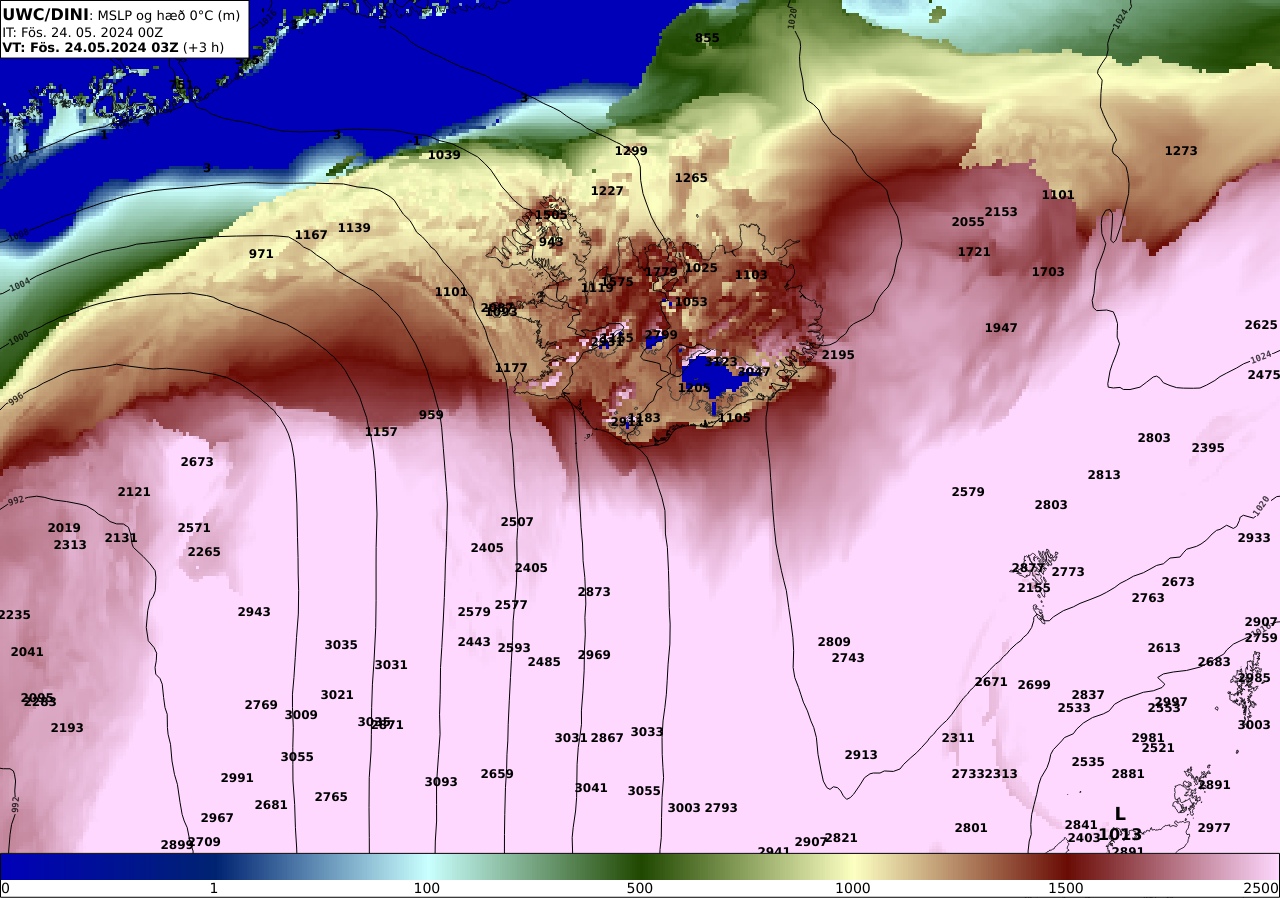Viewport: 1280px width, 898px height.
Task: Click the map value 2613
Action: point(1164,648)
